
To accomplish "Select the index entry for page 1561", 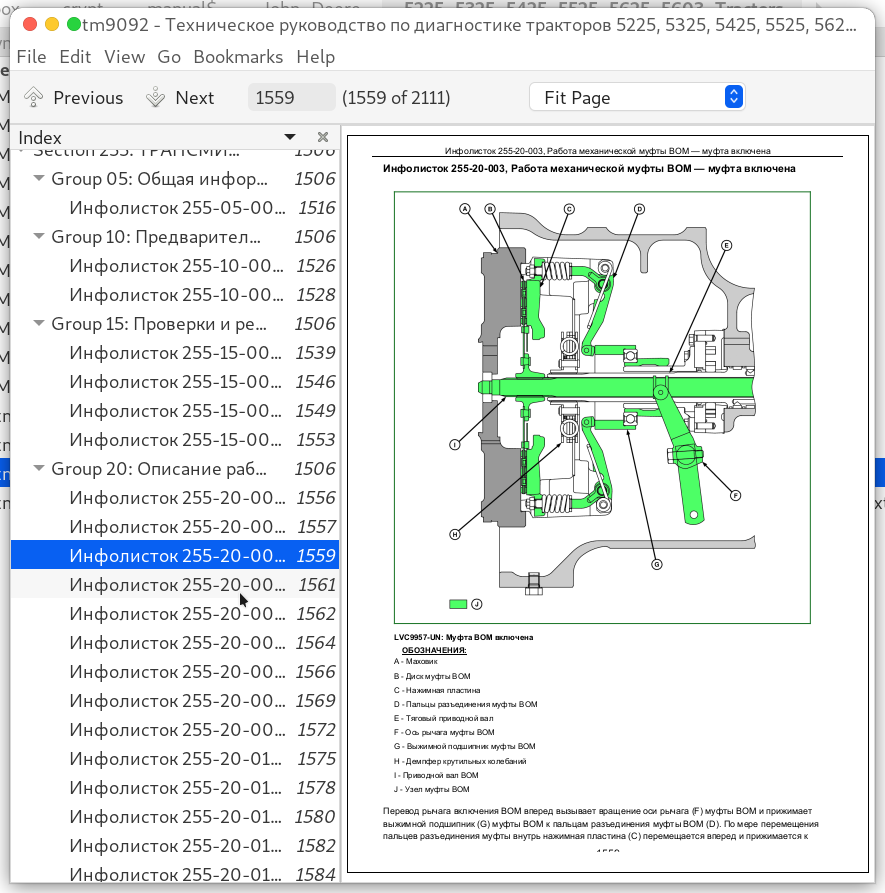I will pos(177,584).
